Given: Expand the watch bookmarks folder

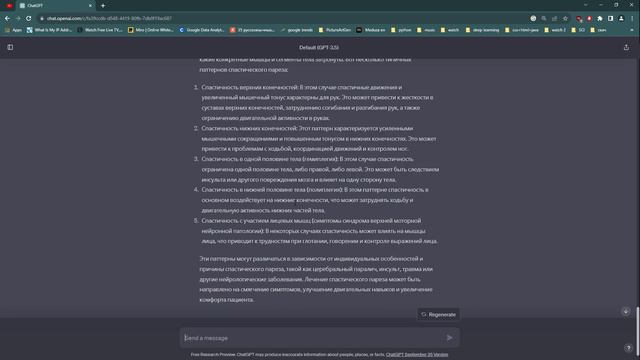Looking at the screenshot, I should [450, 30].
